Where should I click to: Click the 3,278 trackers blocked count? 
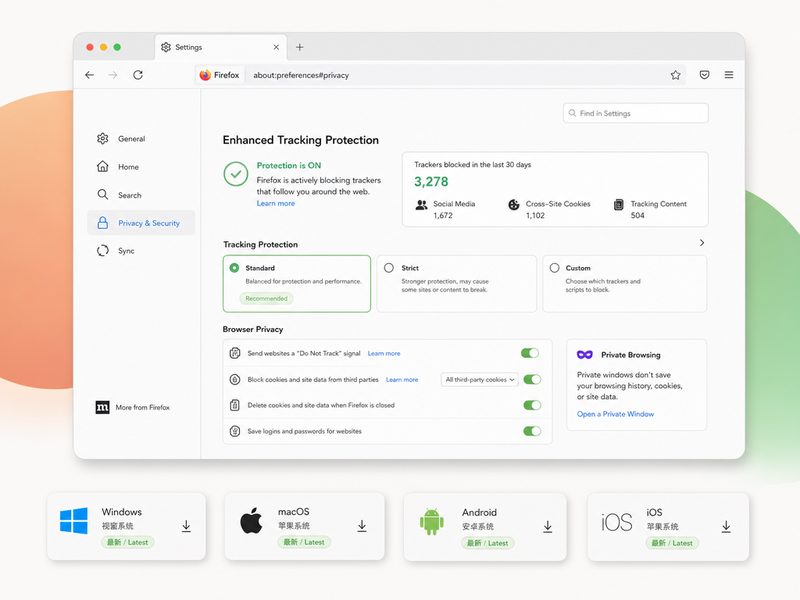point(431,182)
